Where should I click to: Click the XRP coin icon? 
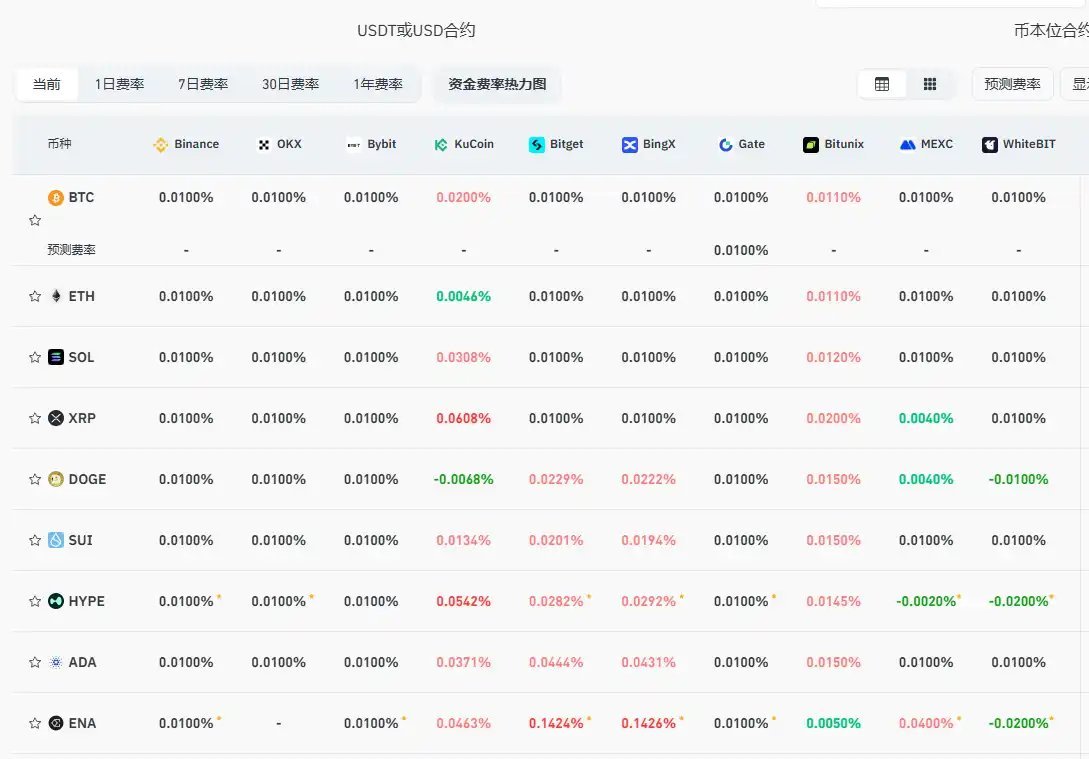(x=56, y=418)
